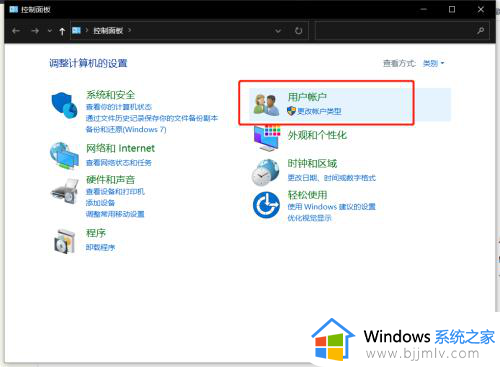
Task: Click 查看你的计算机状态 link
Action: coord(119,107)
